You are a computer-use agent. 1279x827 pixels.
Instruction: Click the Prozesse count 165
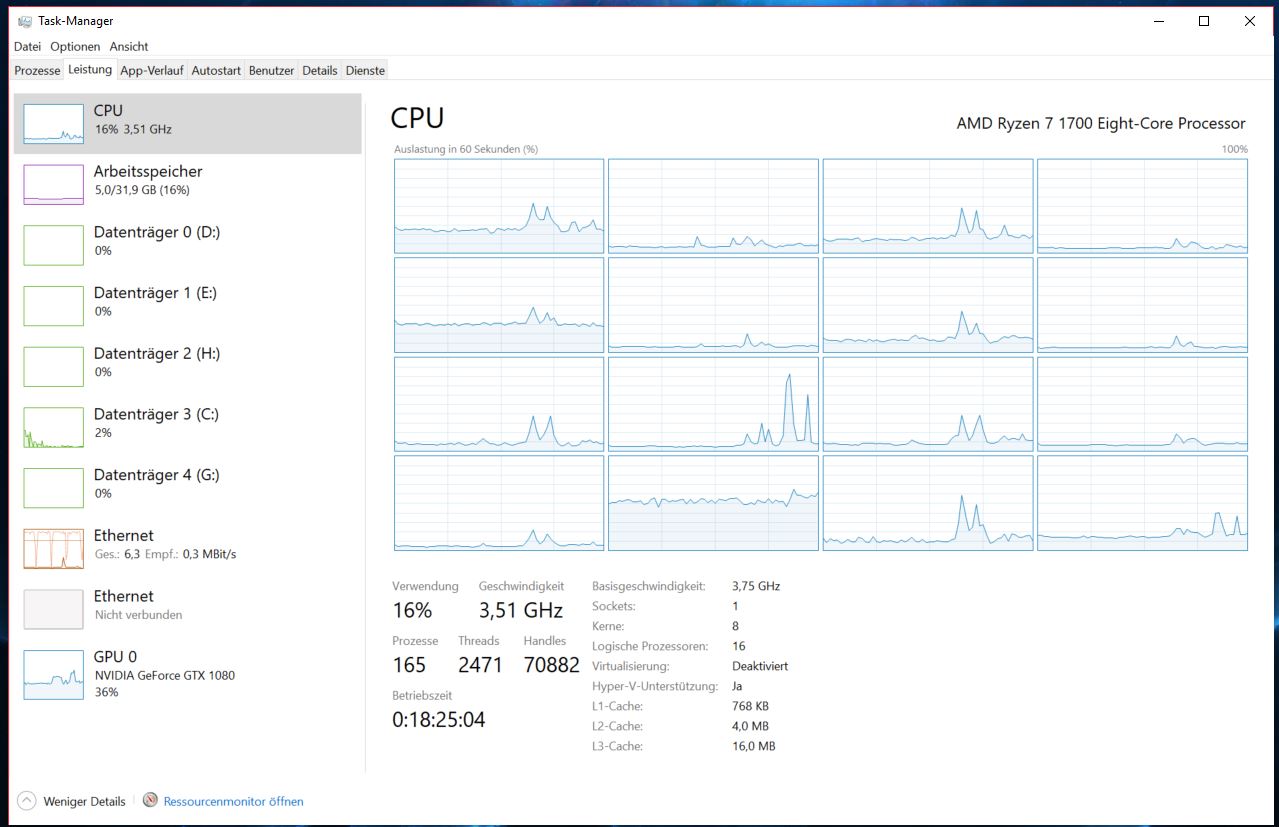(x=409, y=665)
